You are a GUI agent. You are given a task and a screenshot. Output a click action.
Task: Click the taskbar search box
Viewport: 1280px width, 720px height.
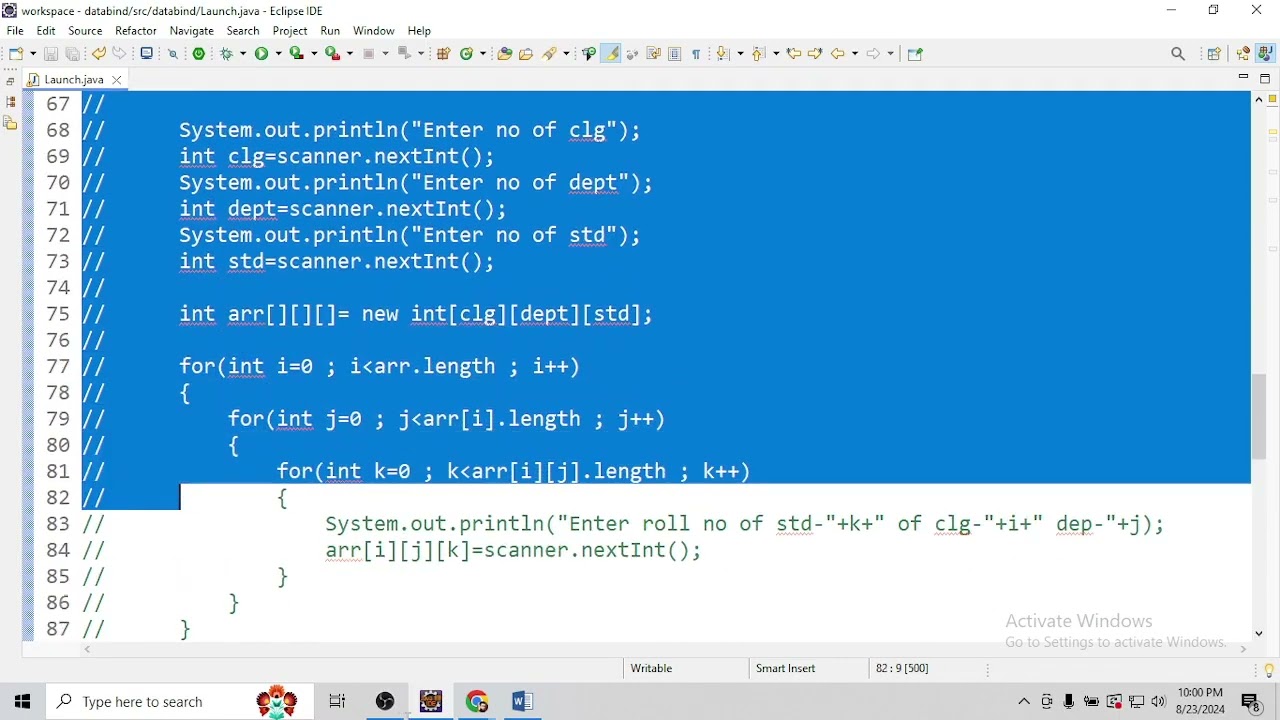tap(180, 702)
